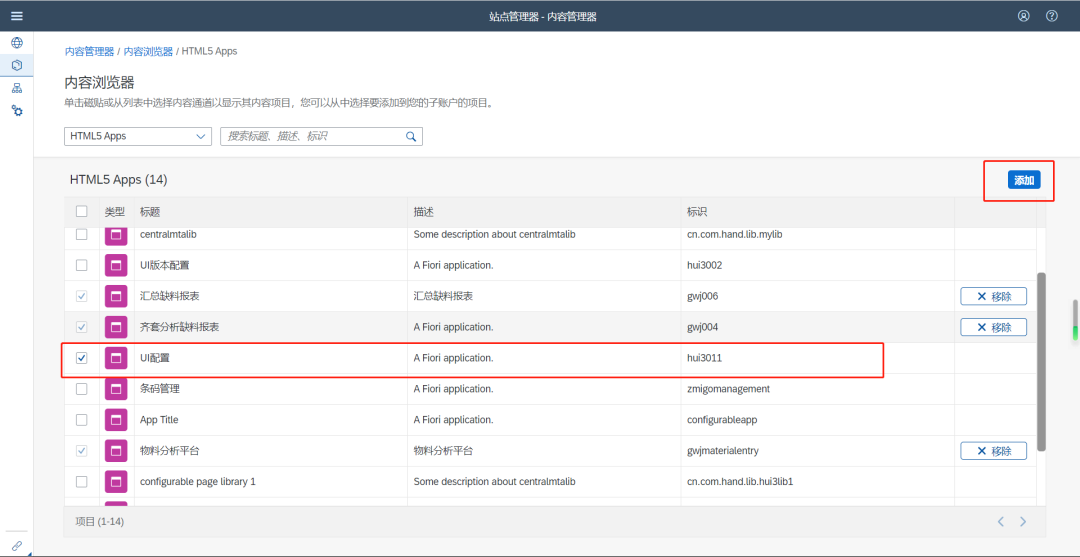The height and width of the screenshot is (557, 1080).
Task: Click the app type icon for centralmtalib
Action: pos(116,235)
